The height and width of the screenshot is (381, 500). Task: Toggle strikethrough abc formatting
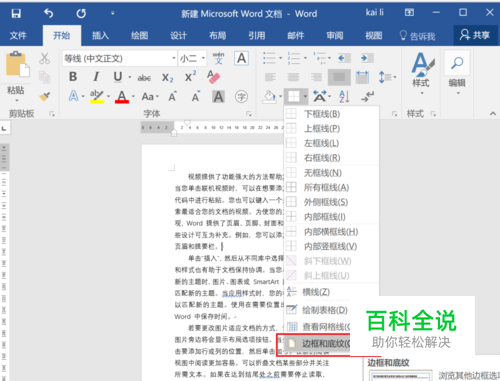click(144, 78)
